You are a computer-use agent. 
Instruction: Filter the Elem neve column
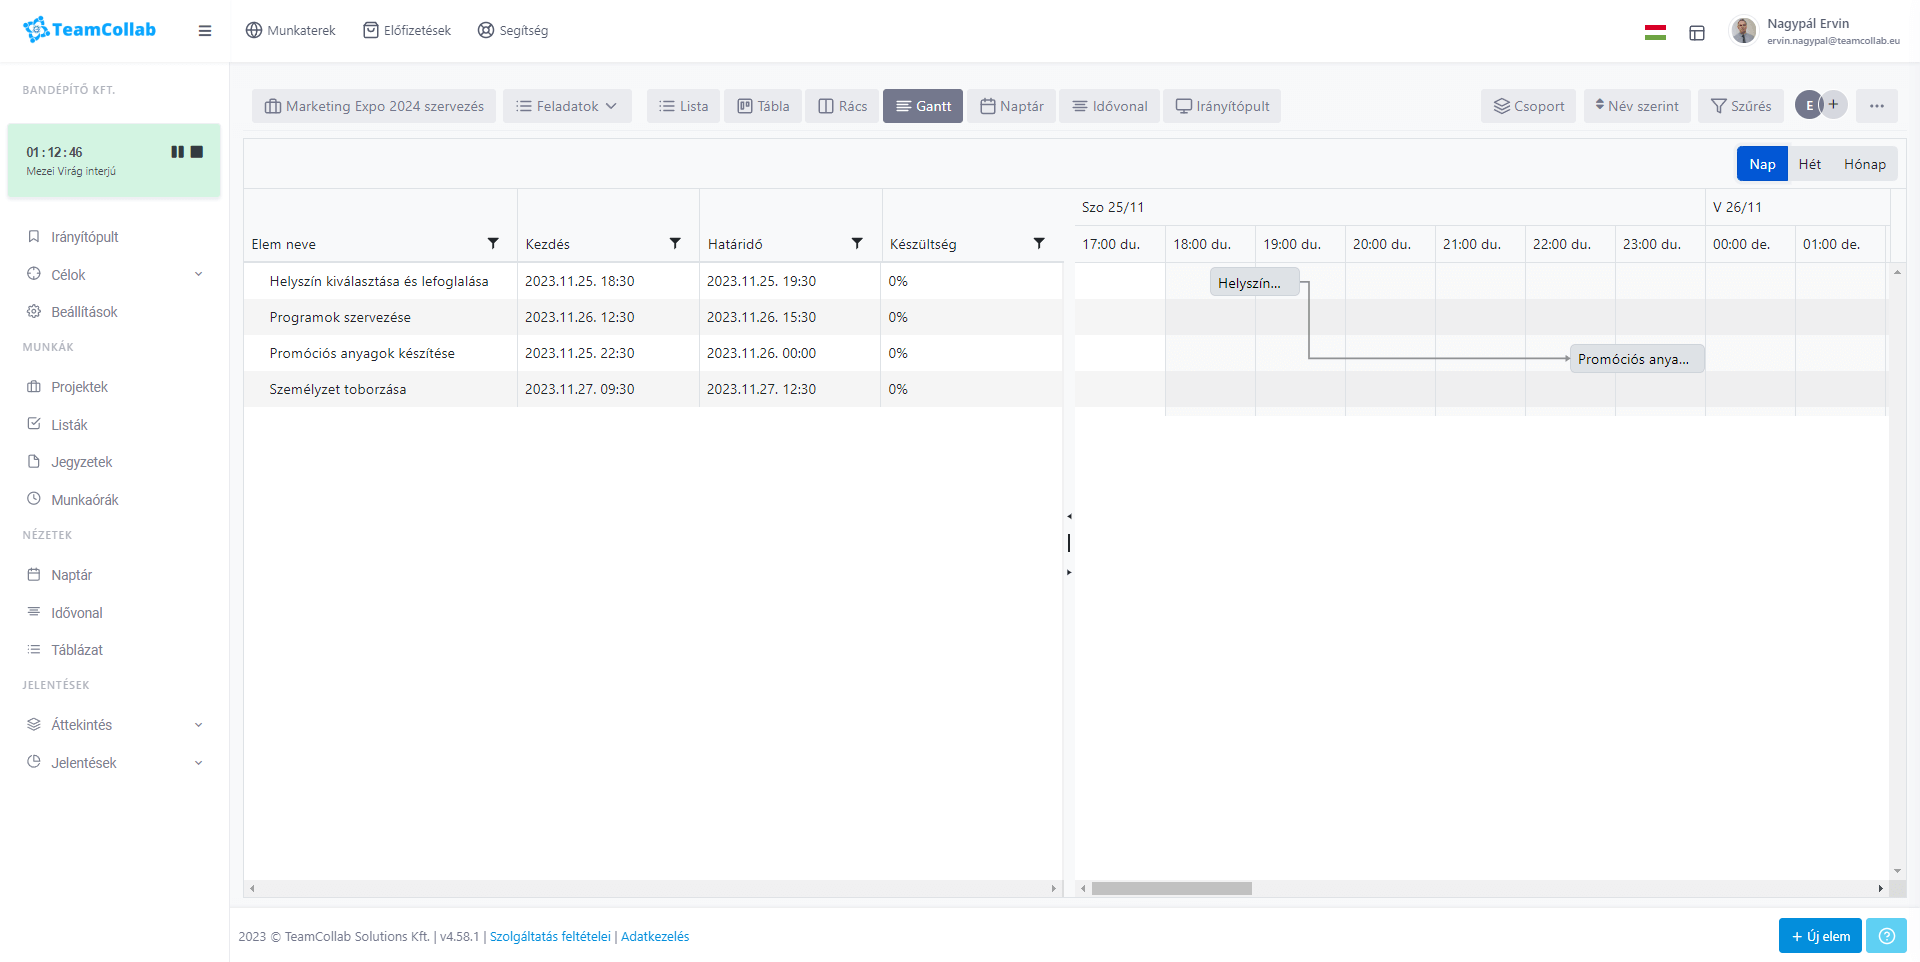pos(493,243)
